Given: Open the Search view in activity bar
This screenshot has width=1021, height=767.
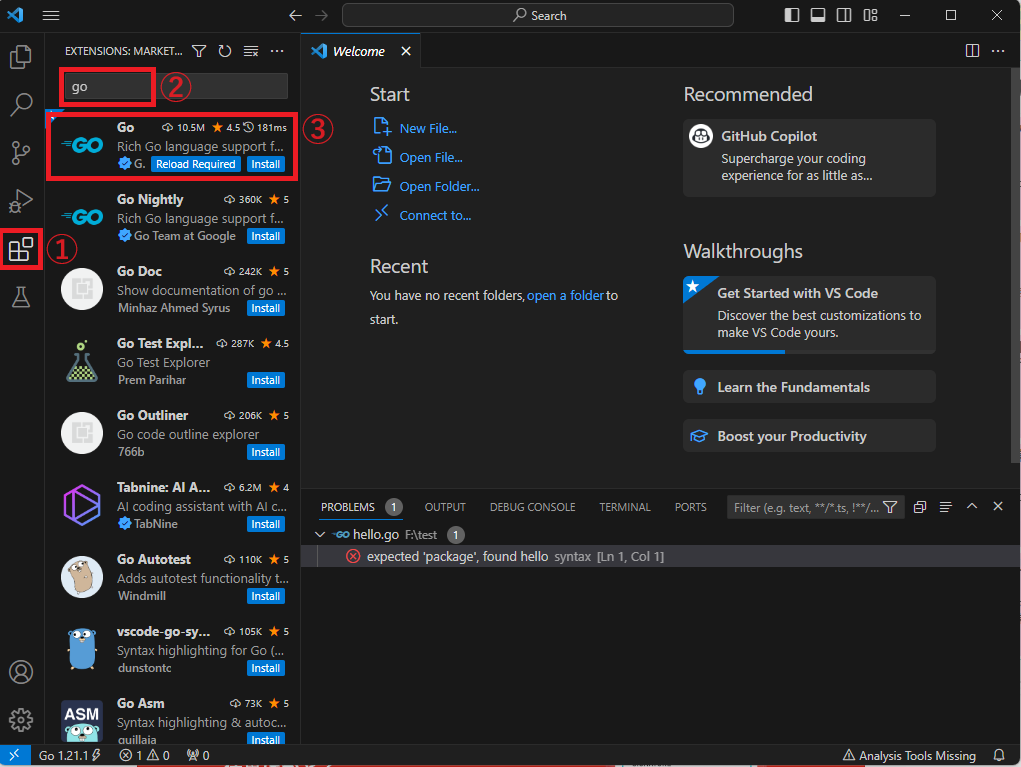Looking at the screenshot, I should [21, 104].
